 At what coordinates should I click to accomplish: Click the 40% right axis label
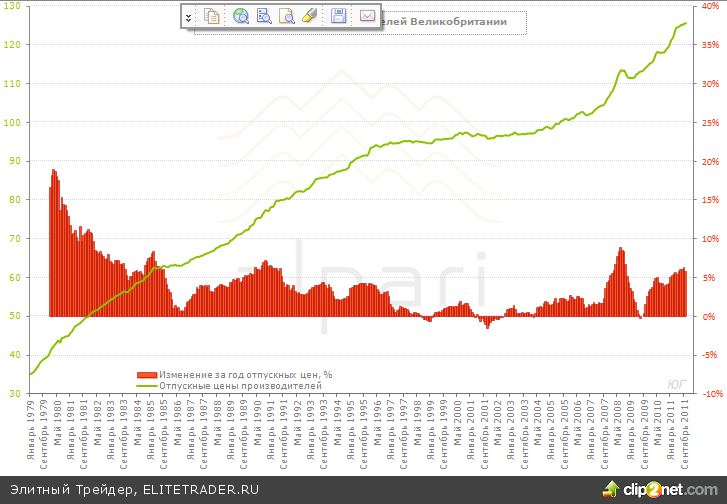[708, 6]
